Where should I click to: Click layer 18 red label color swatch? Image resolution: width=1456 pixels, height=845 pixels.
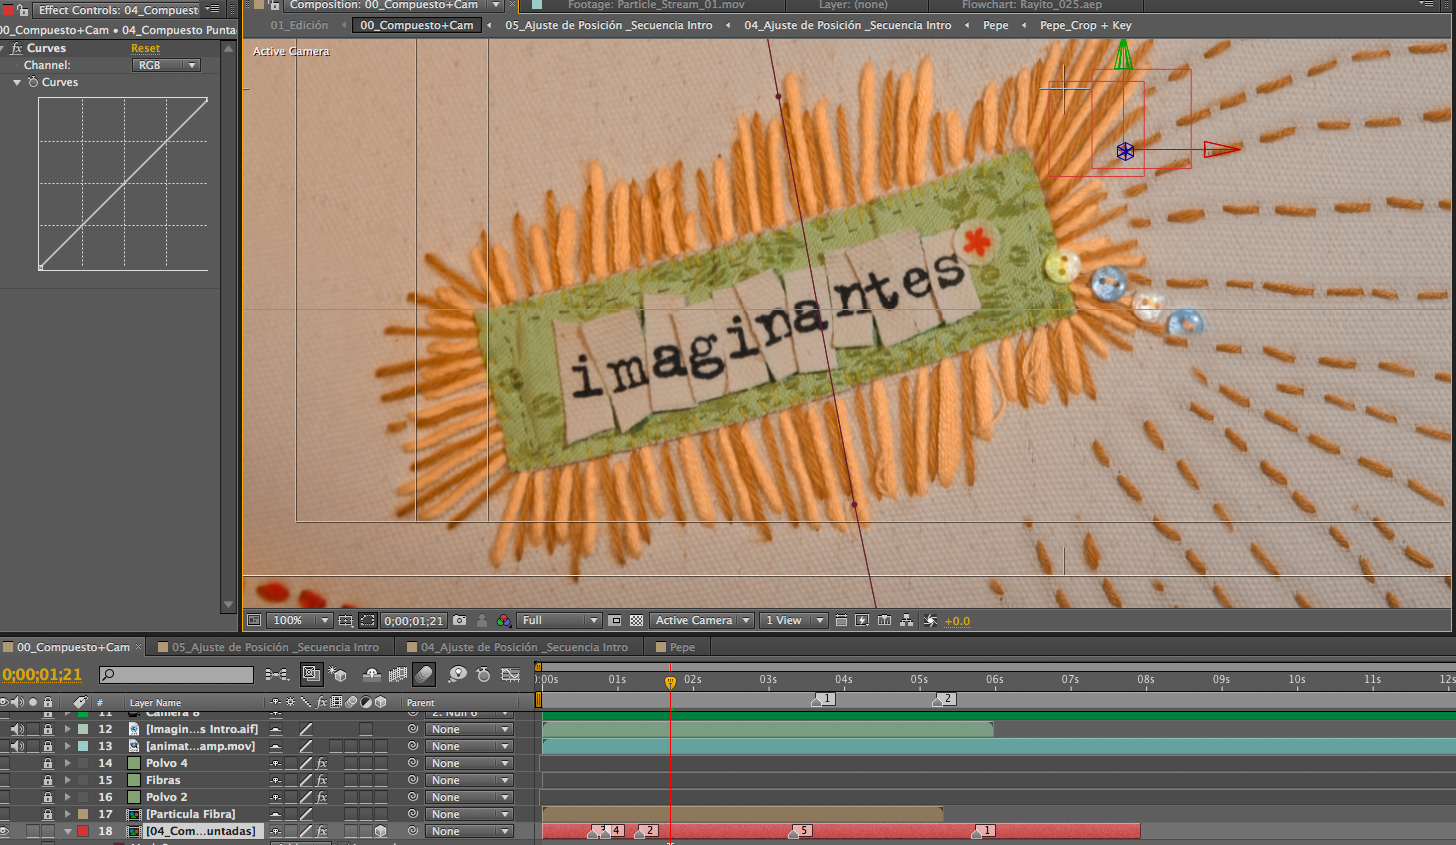click(x=83, y=831)
